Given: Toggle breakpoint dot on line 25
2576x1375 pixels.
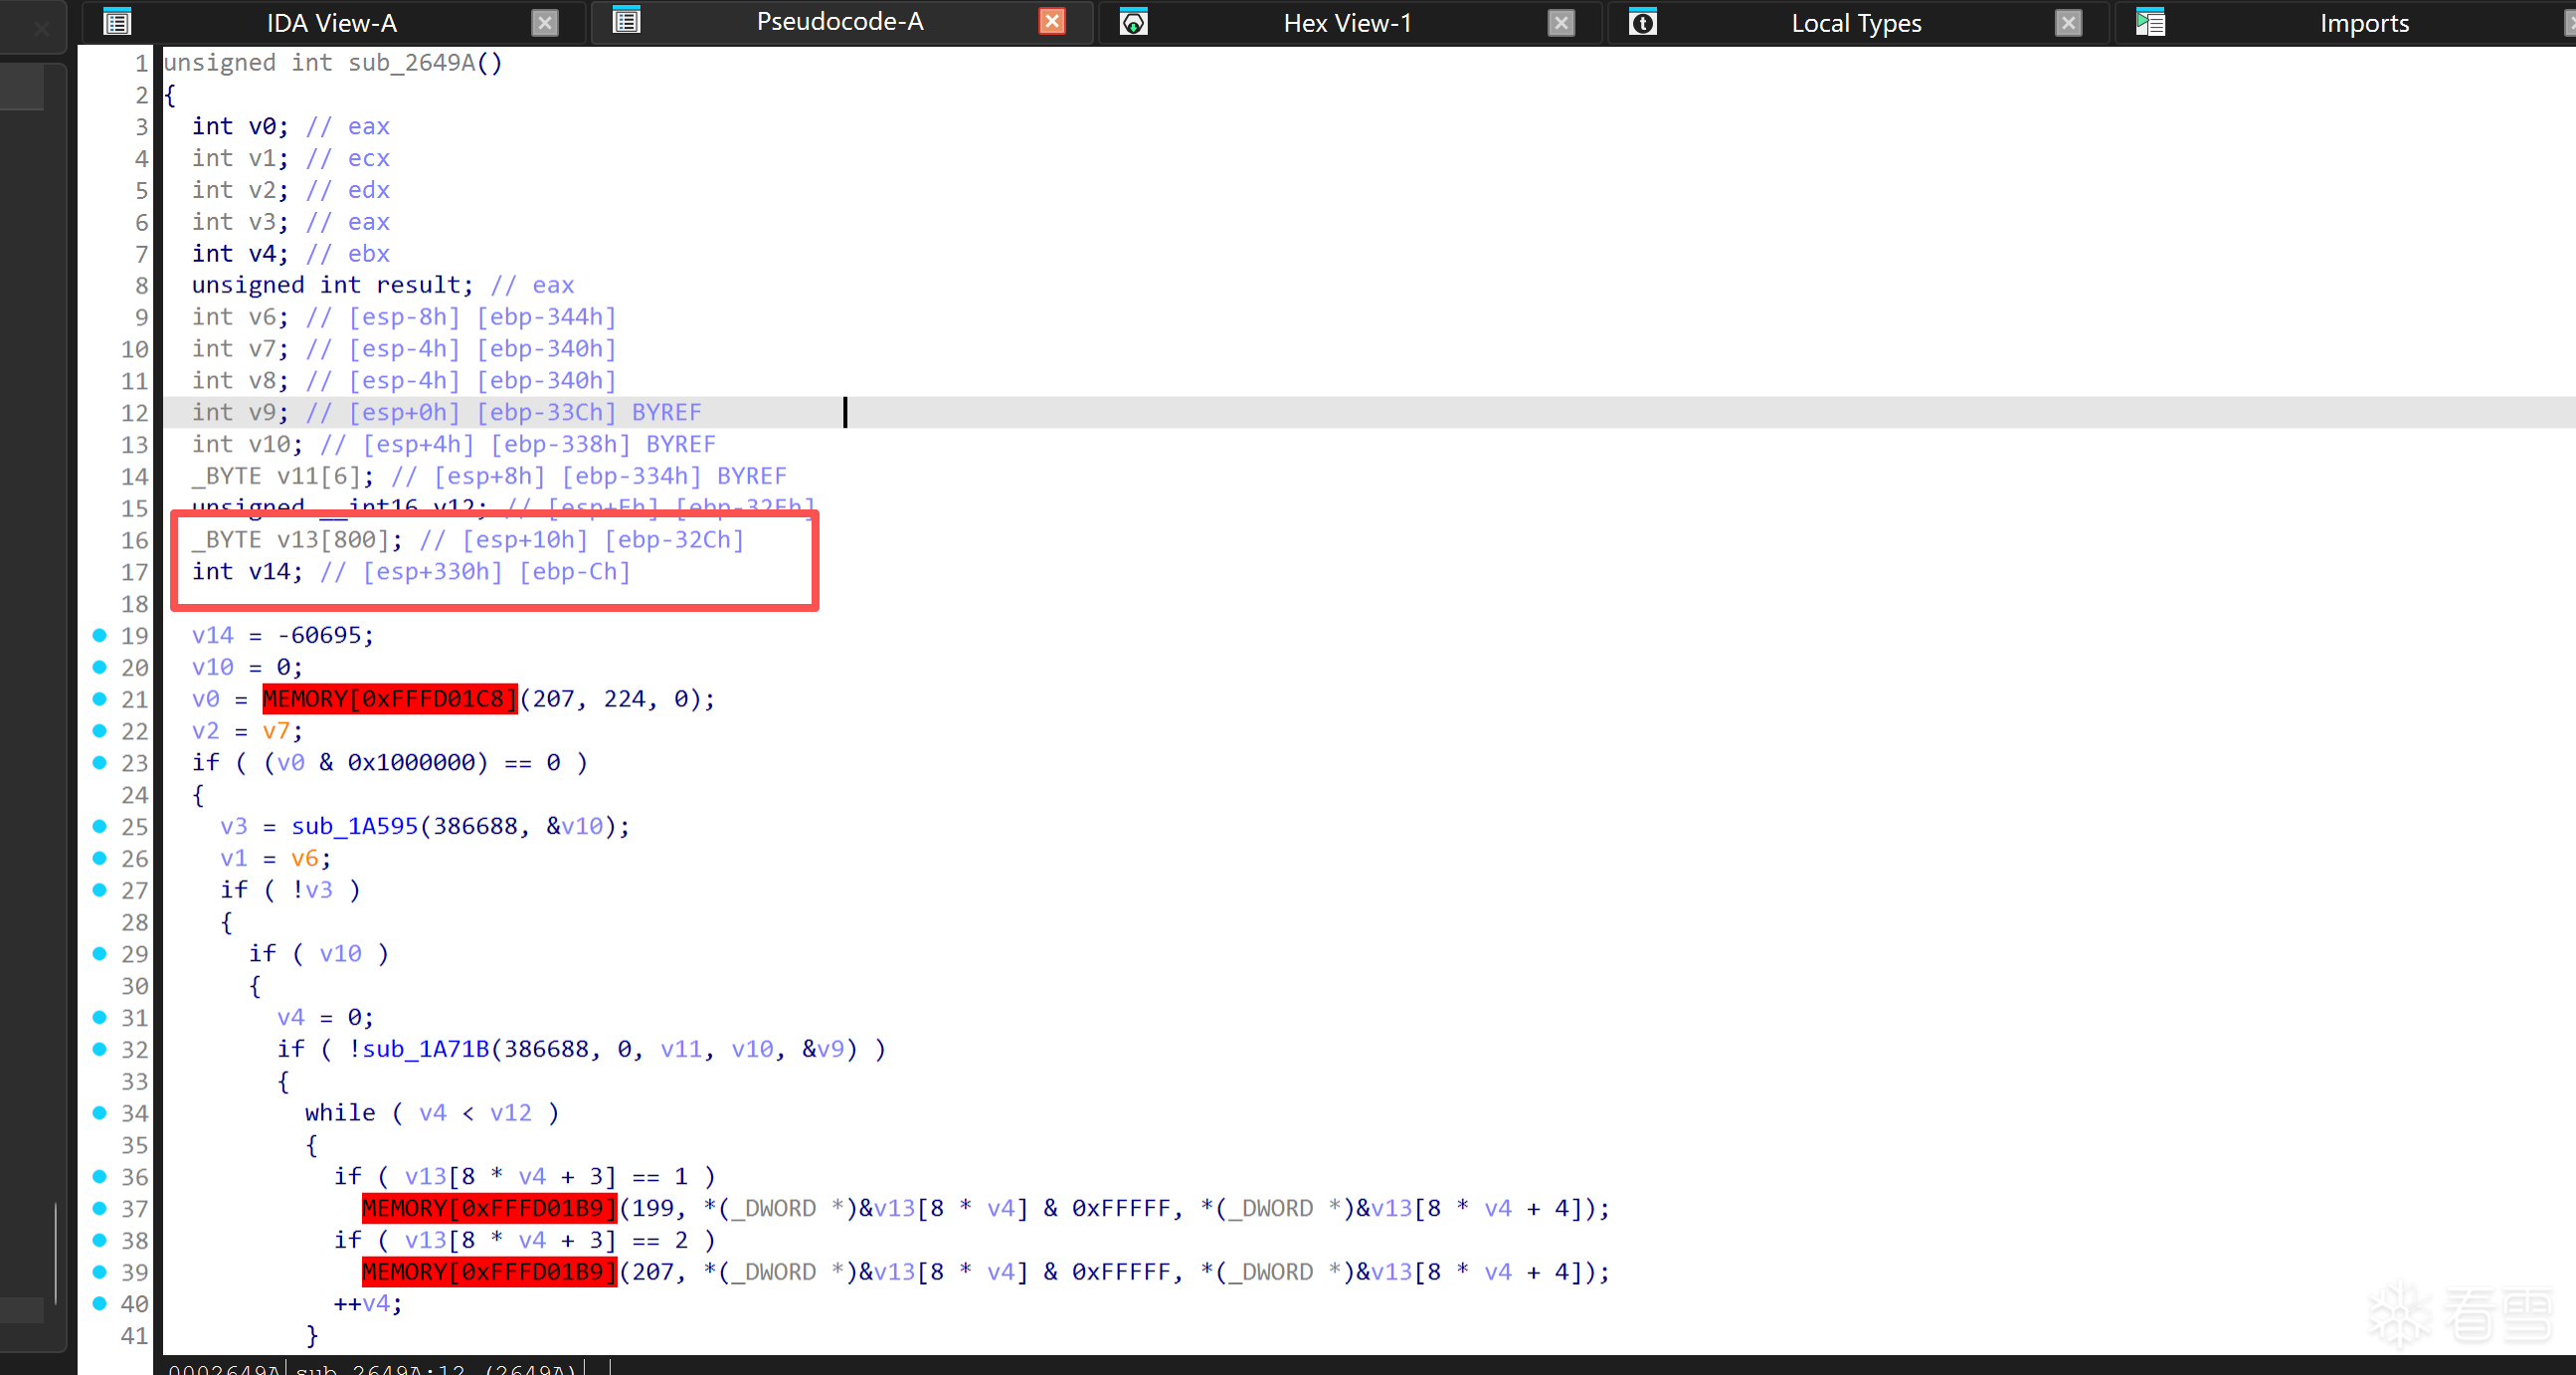Looking at the screenshot, I should point(100,826).
